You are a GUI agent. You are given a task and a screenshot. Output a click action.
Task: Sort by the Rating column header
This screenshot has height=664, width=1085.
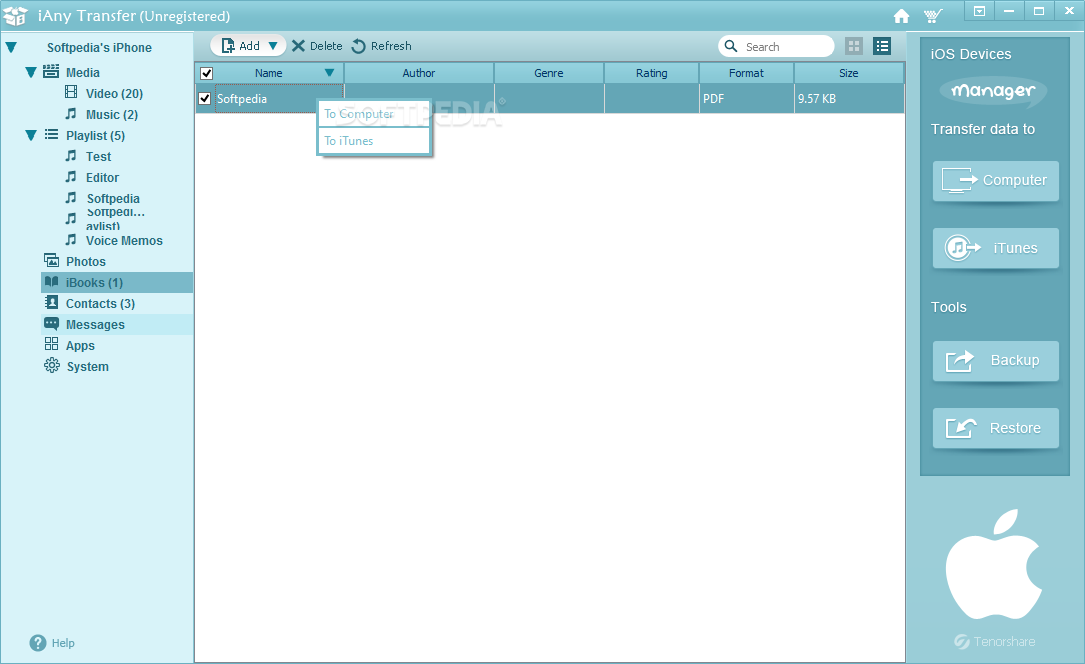652,73
